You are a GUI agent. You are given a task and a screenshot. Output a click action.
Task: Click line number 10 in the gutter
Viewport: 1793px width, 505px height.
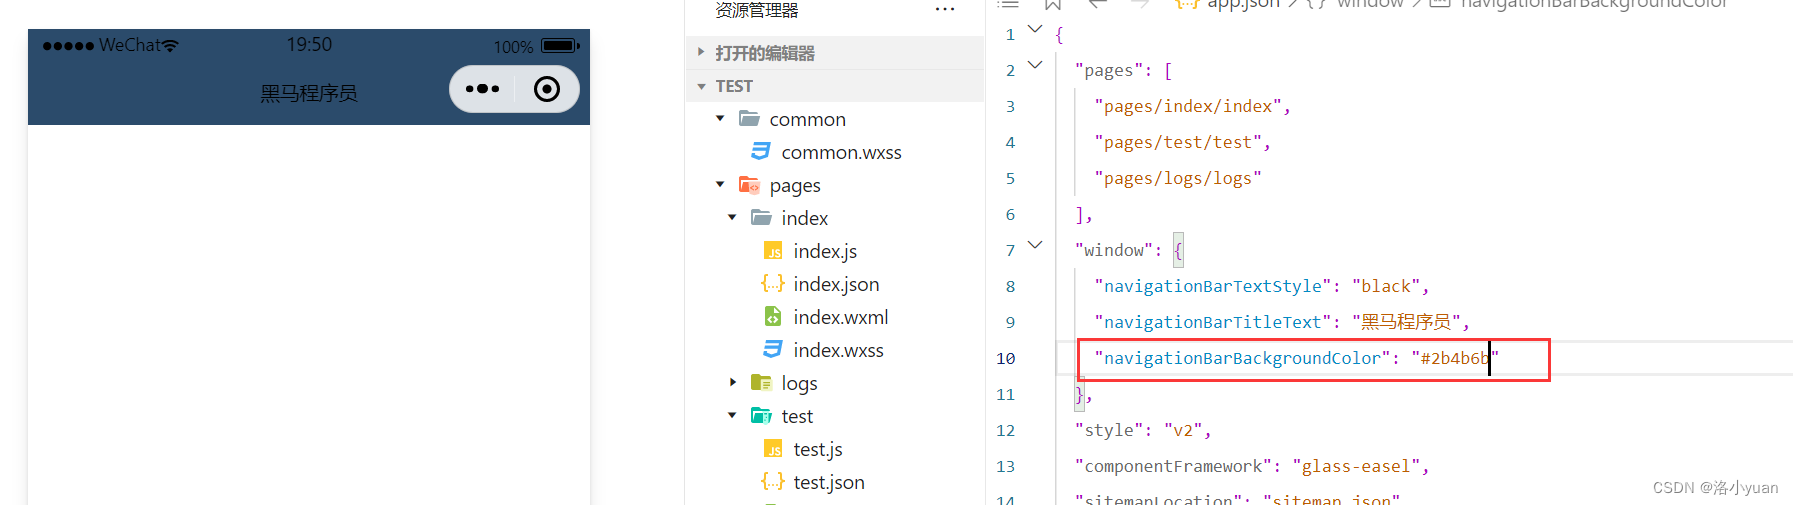(1006, 358)
